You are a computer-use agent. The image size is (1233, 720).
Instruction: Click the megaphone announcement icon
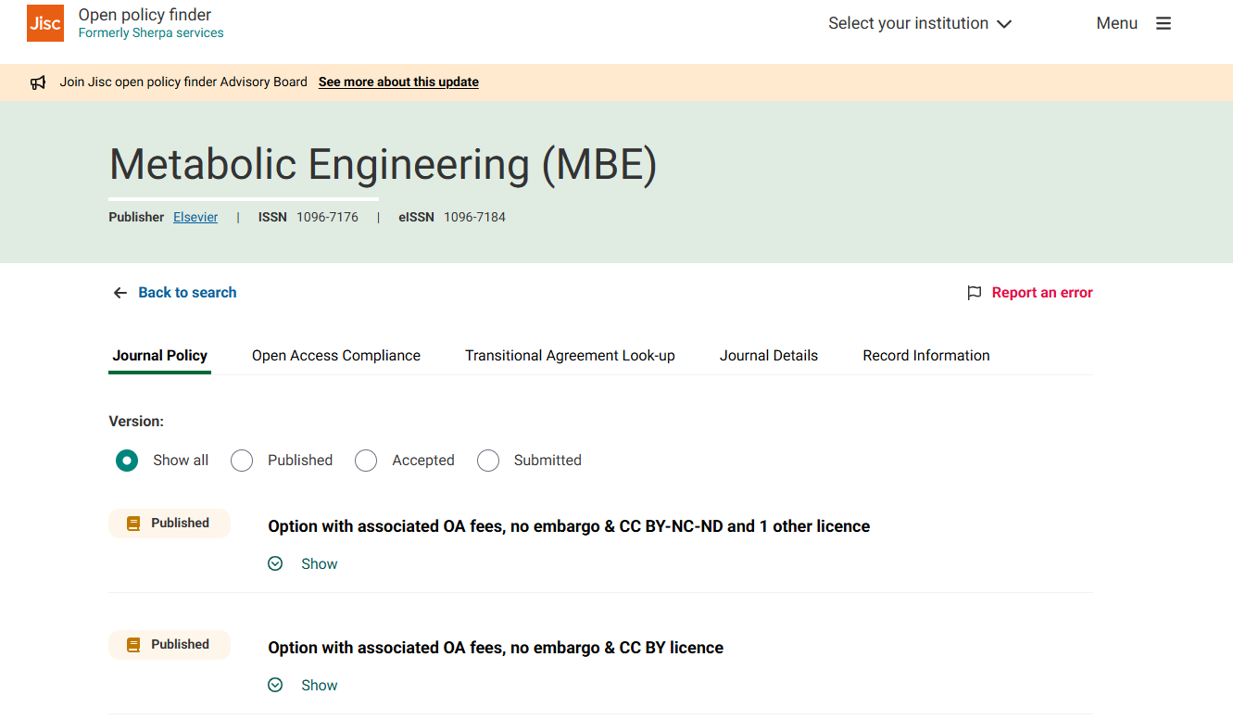38,82
